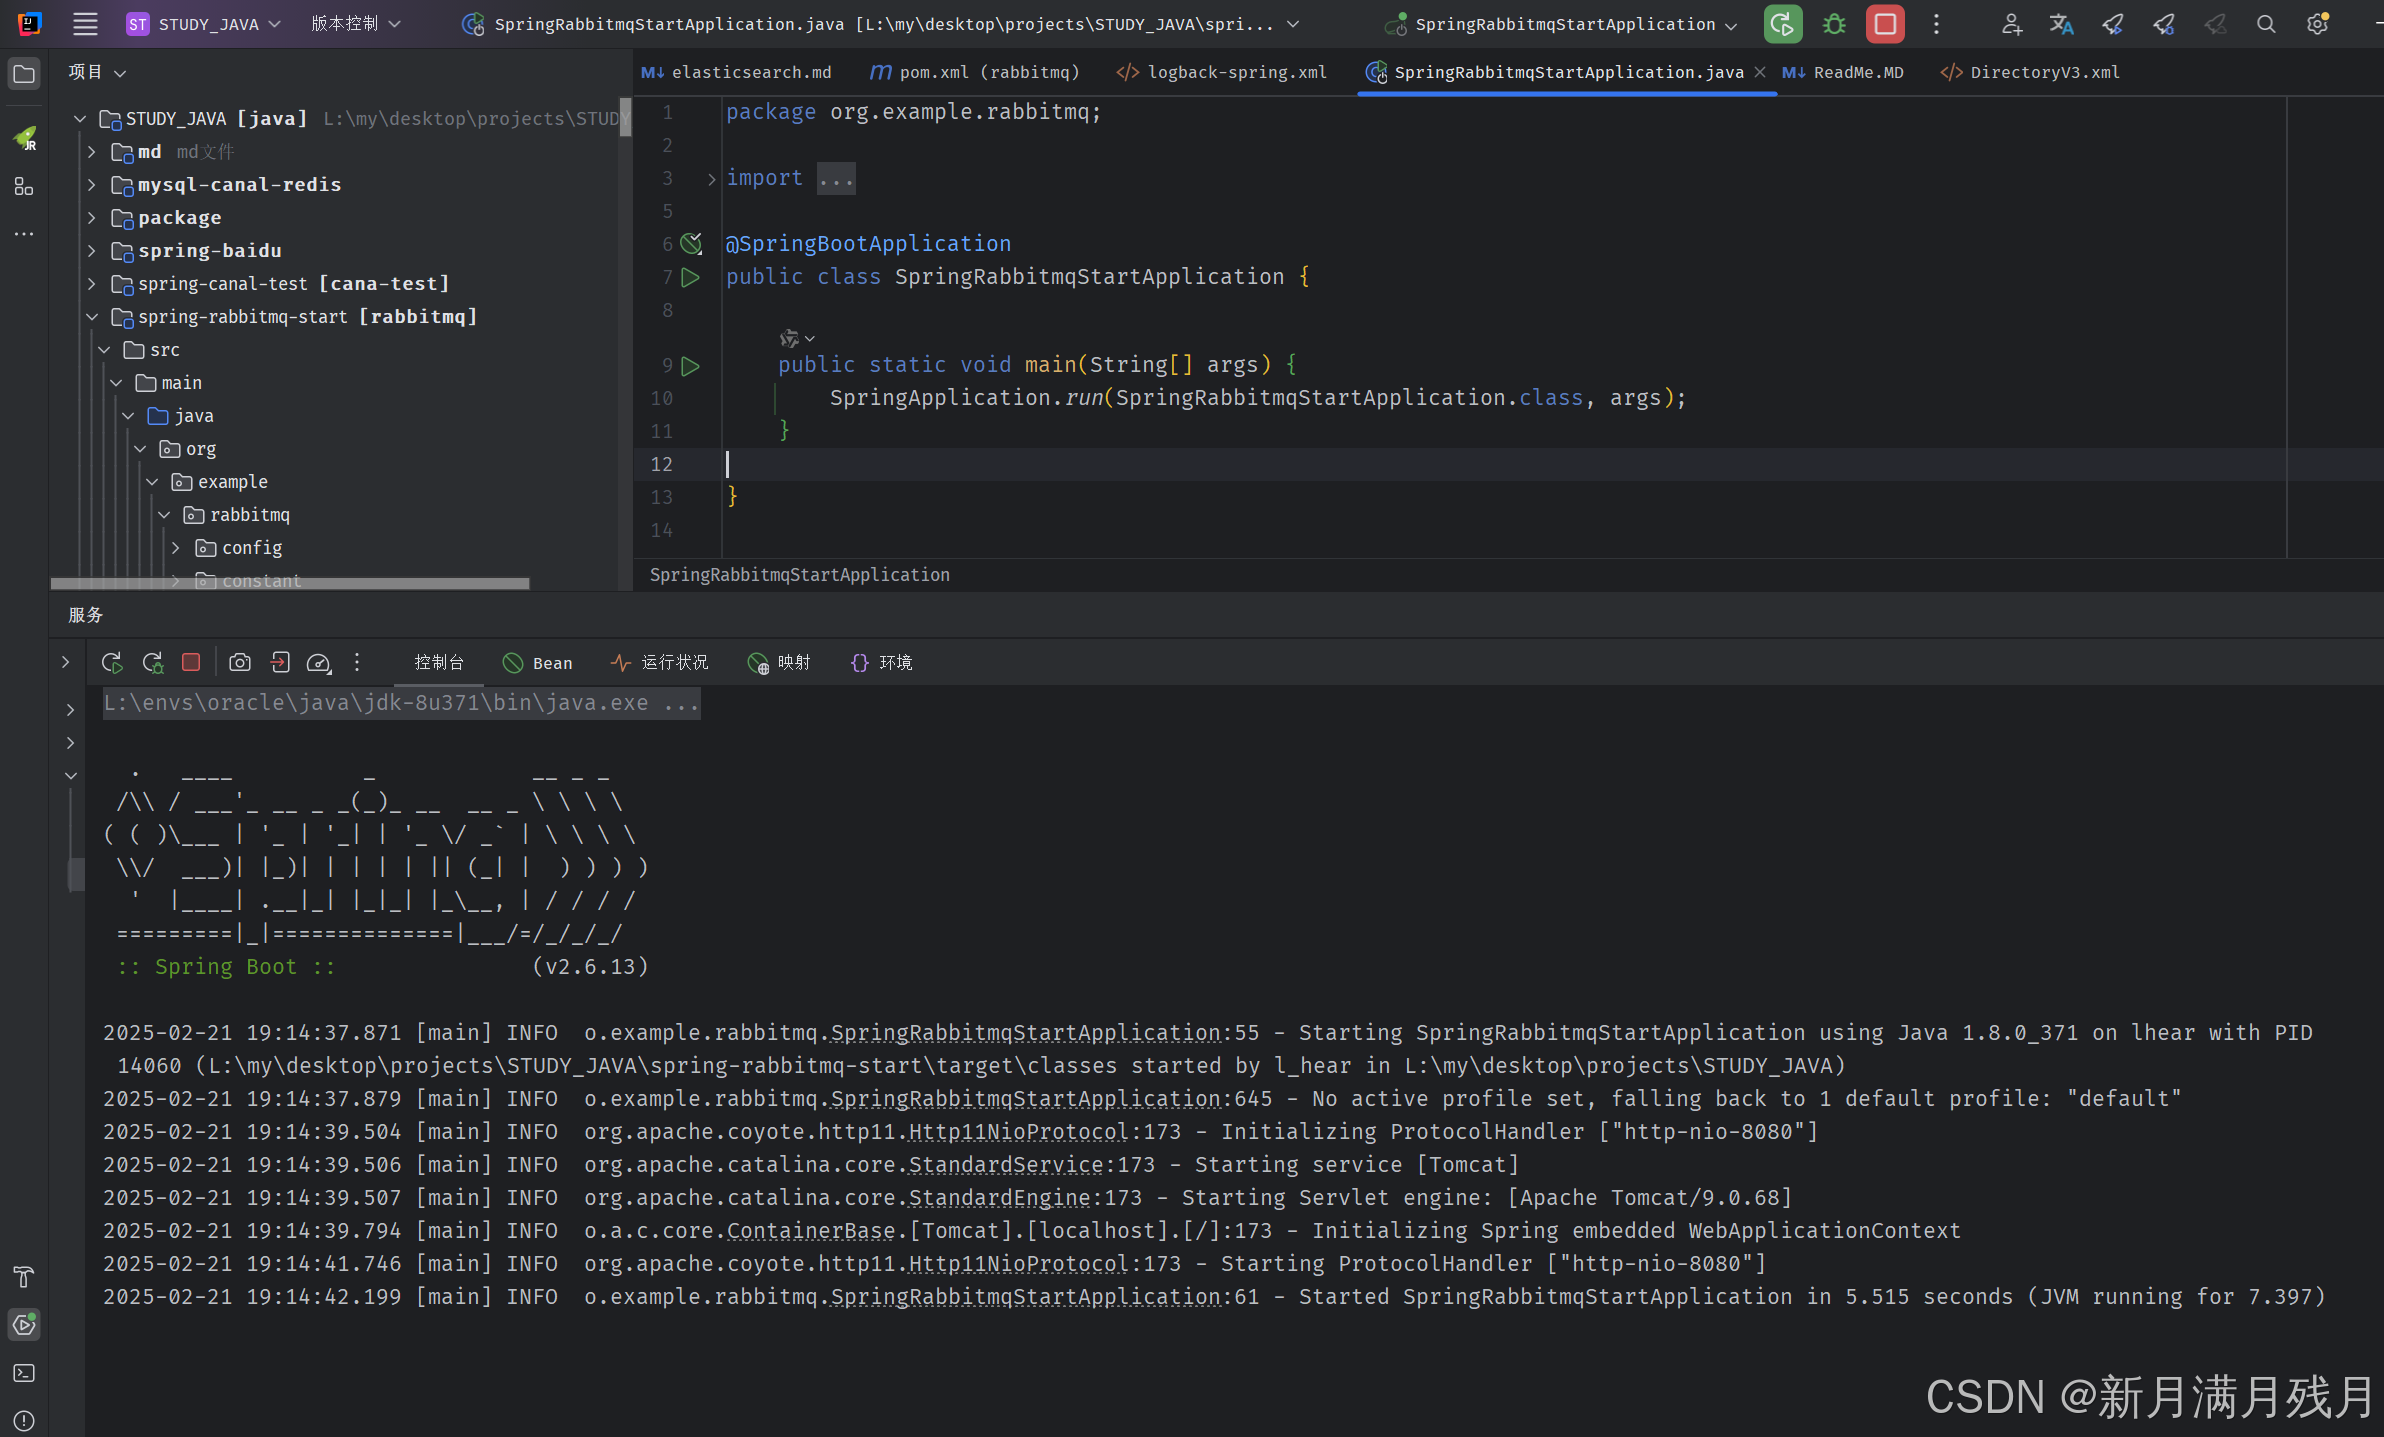
Task: Stop the service with red square icon
Action: tap(191, 662)
